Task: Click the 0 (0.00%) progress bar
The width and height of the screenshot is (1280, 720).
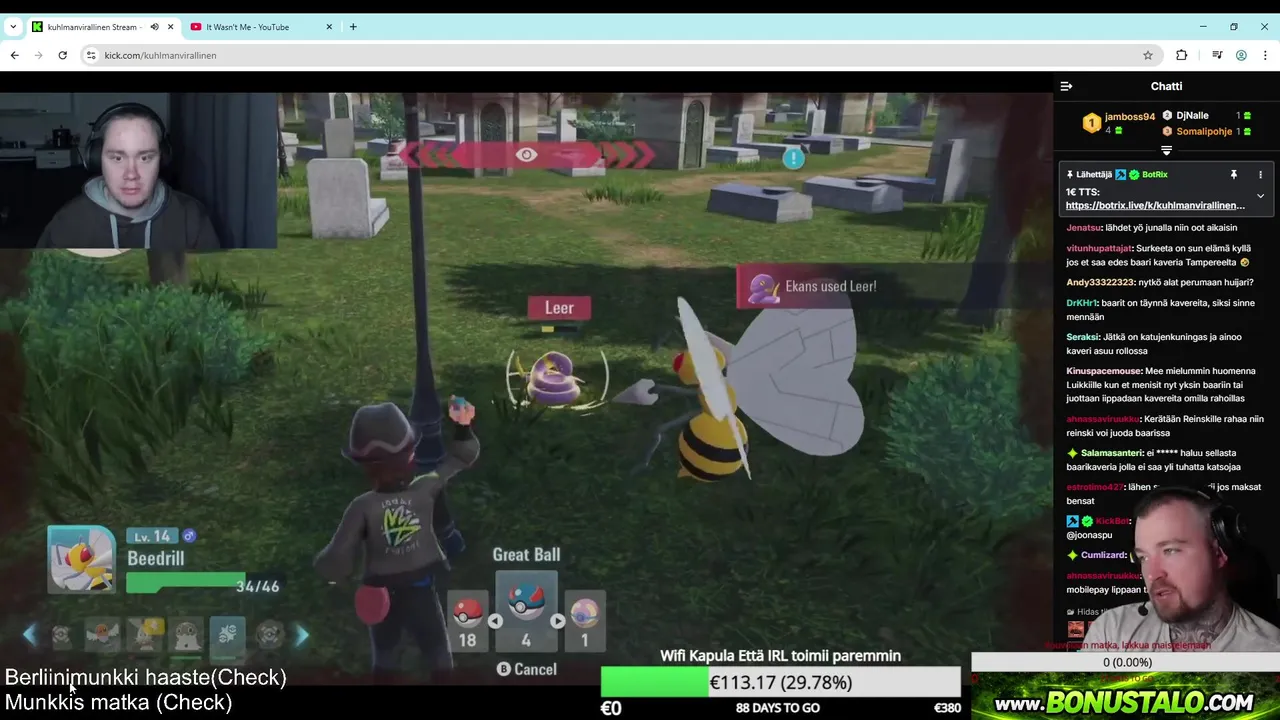Action: (1127, 662)
